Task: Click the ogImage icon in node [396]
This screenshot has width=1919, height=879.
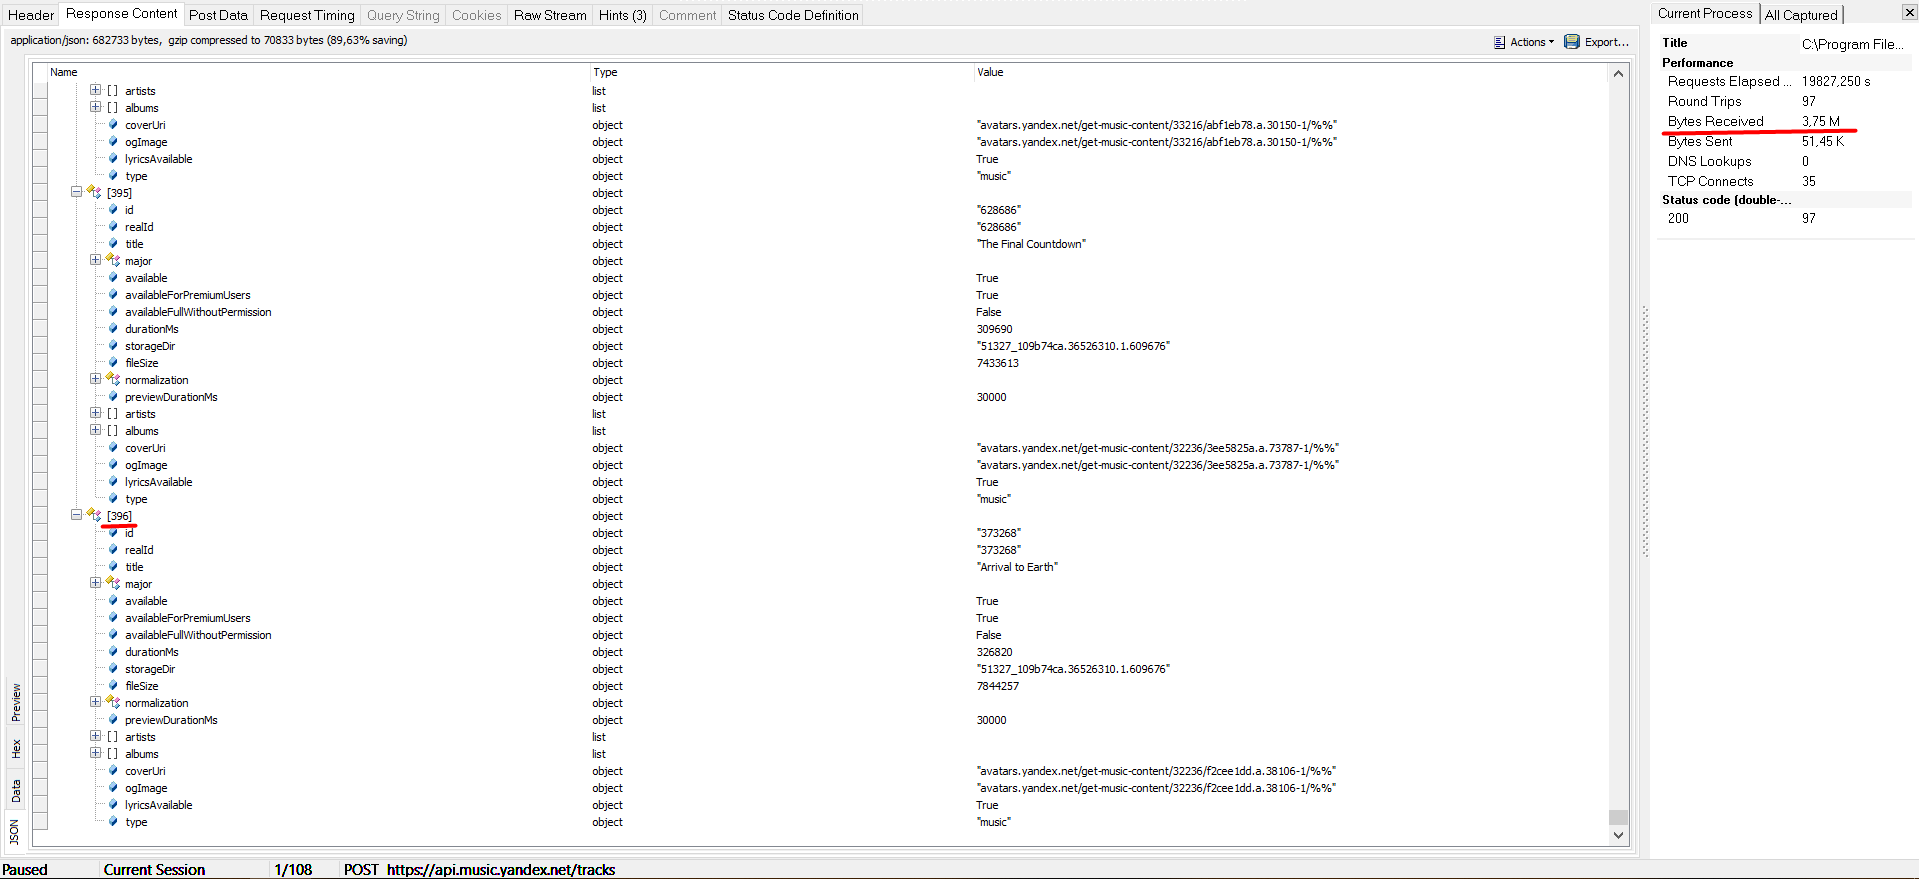Action: pos(113,788)
